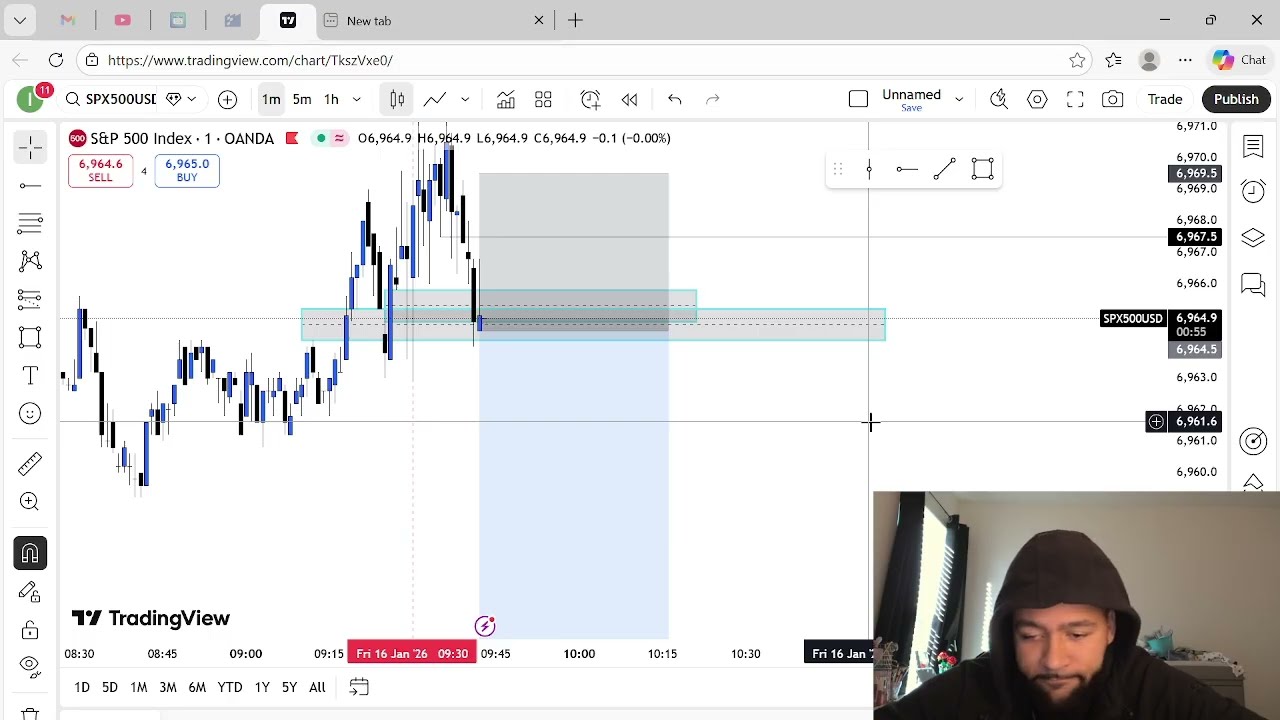Click the Trade button

coord(1165,99)
